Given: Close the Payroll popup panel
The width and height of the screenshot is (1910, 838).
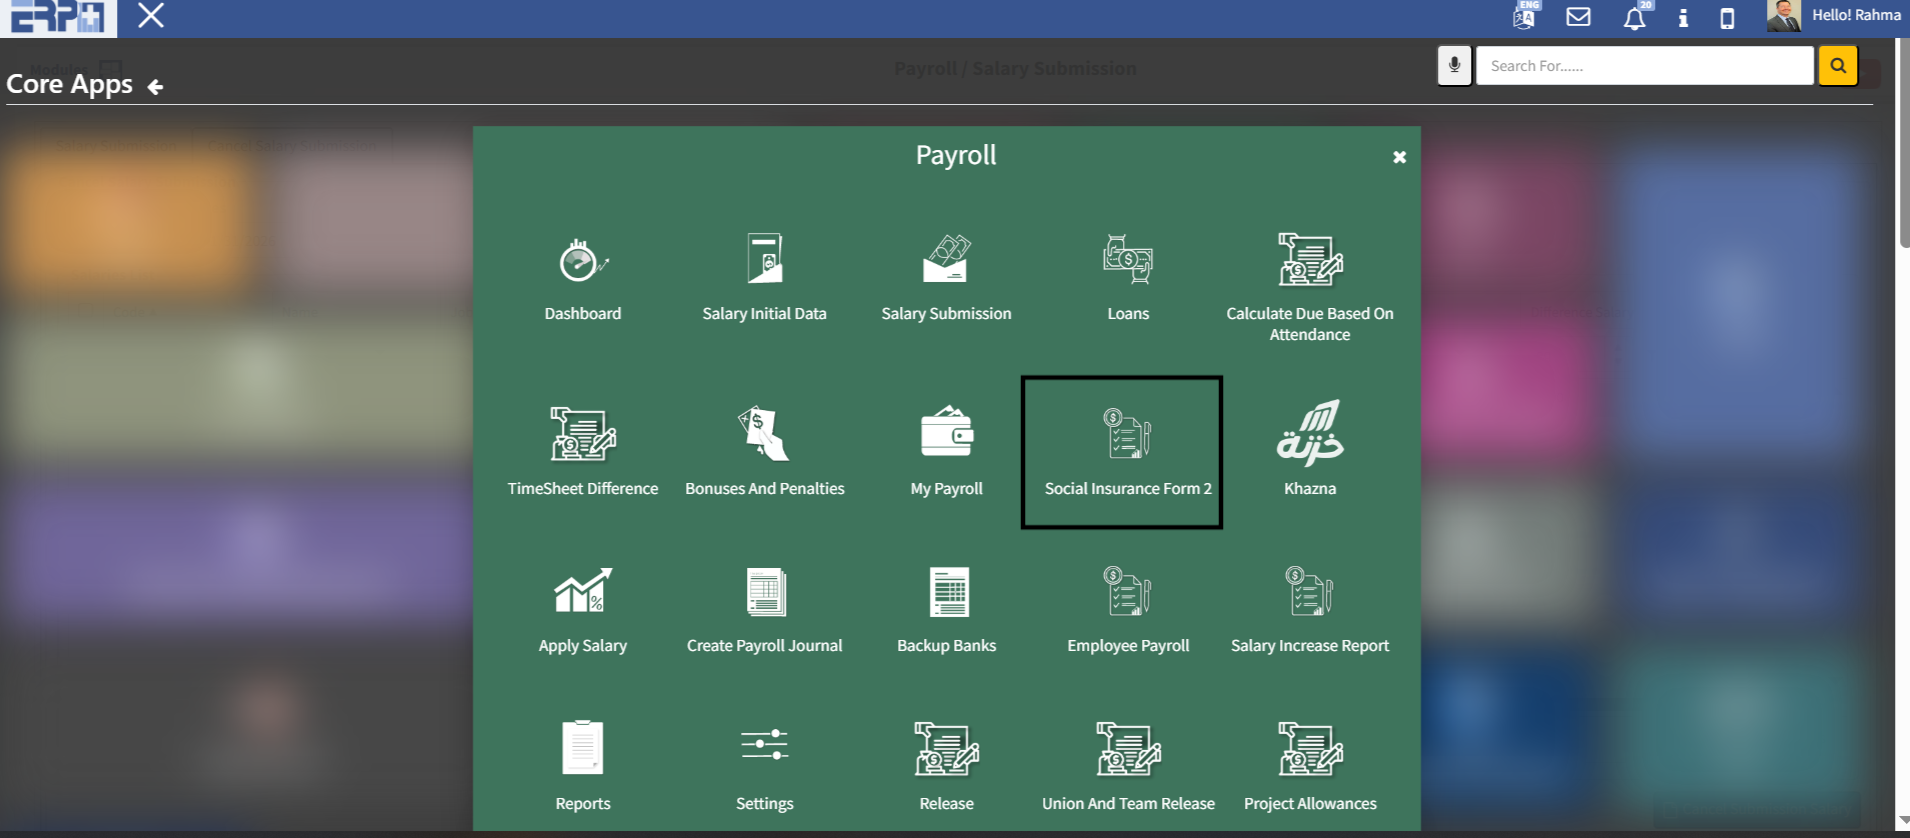Looking at the screenshot, I should 1399,157.
